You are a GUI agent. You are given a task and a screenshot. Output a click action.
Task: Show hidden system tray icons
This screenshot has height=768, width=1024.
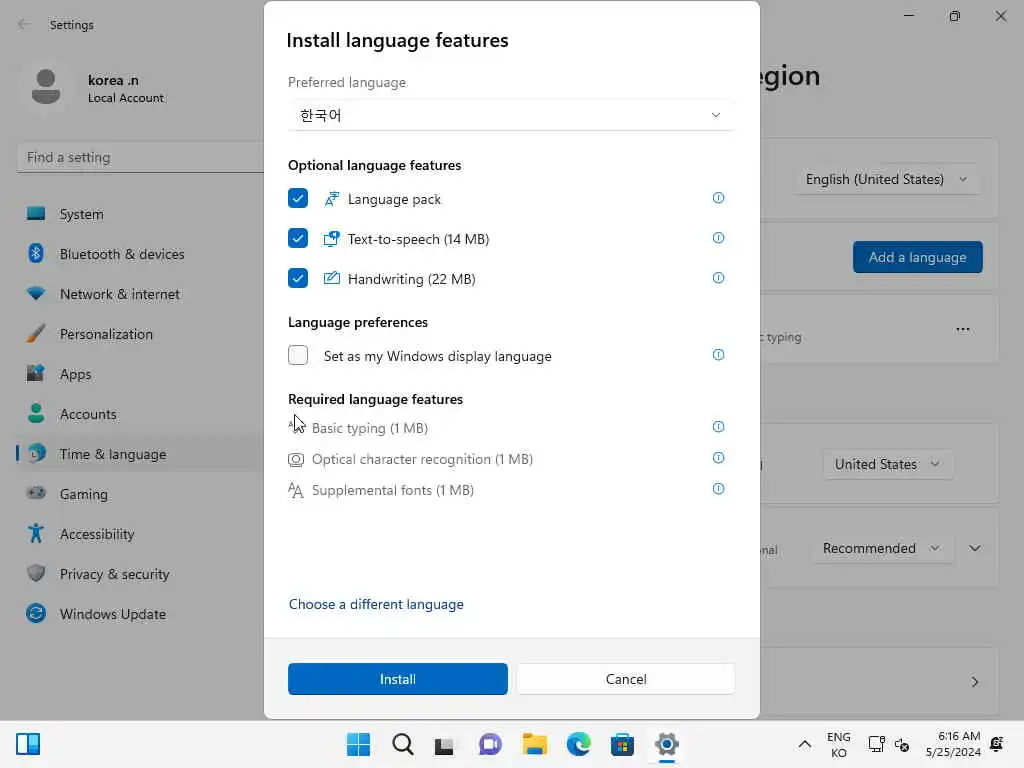tap(805, 744)
